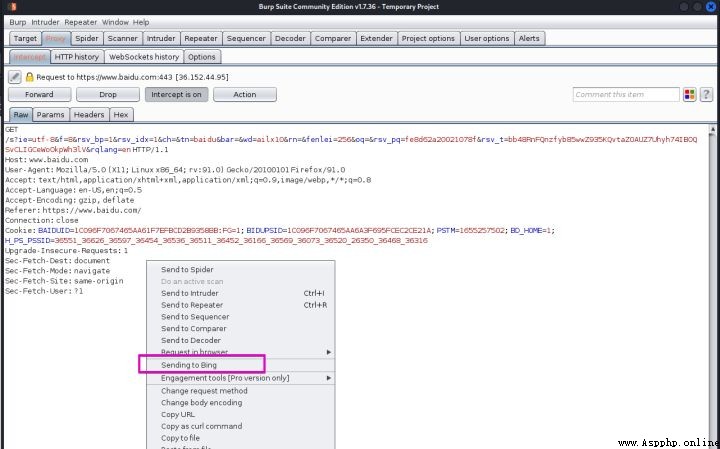Click the request editor scroll-up arrow

tap(713, 129)
